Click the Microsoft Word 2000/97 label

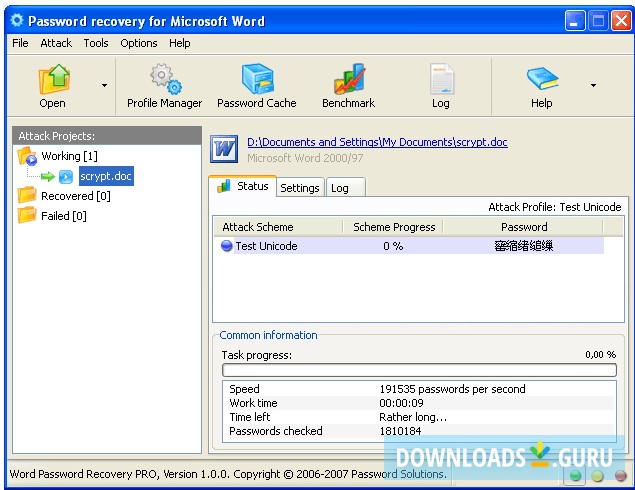(x=305, y=158)
